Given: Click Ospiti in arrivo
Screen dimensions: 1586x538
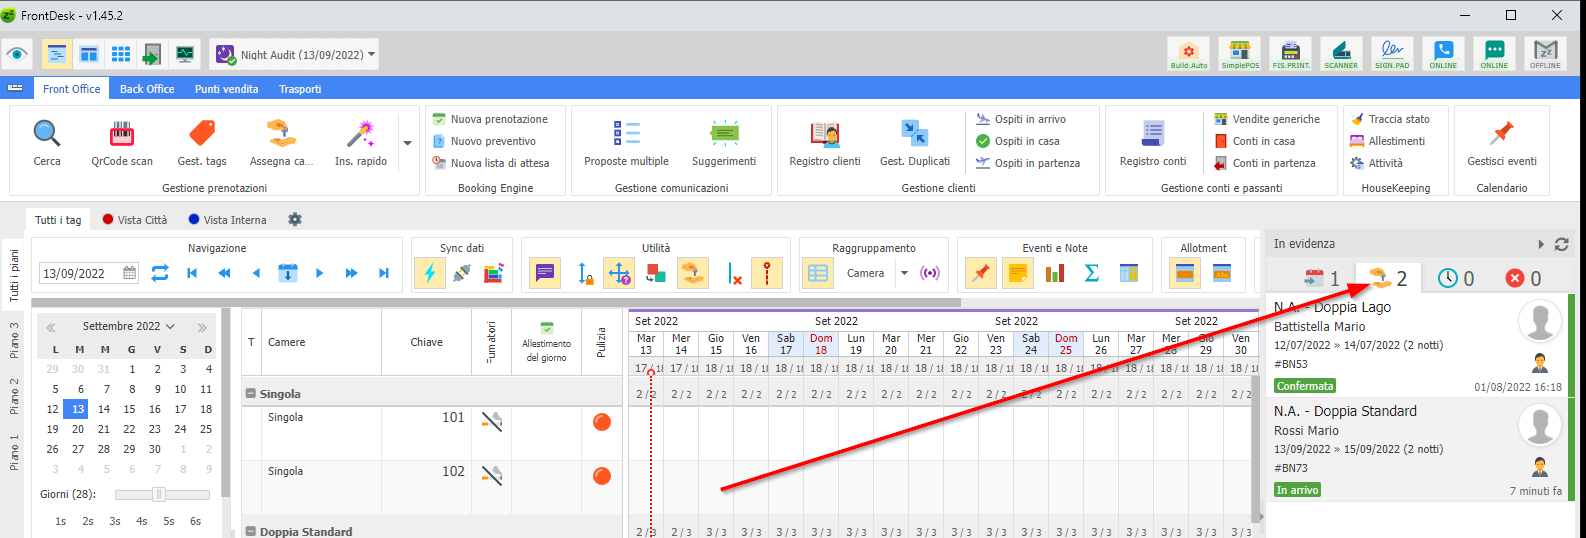Looking at the screenshot, I should tap(1021, 119).
